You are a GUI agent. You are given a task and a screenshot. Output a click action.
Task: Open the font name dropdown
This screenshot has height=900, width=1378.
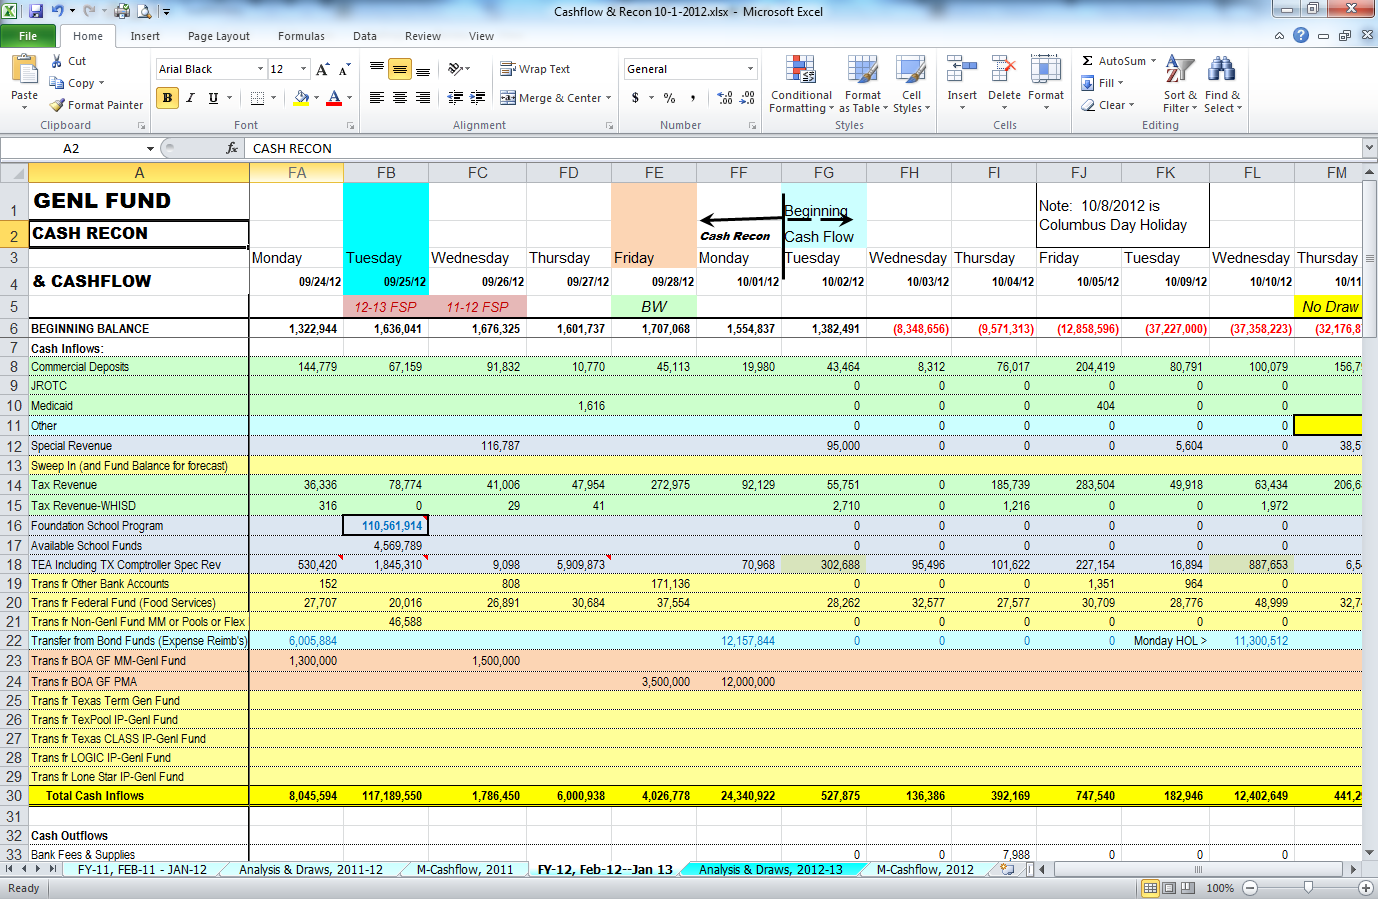(260, 69)
